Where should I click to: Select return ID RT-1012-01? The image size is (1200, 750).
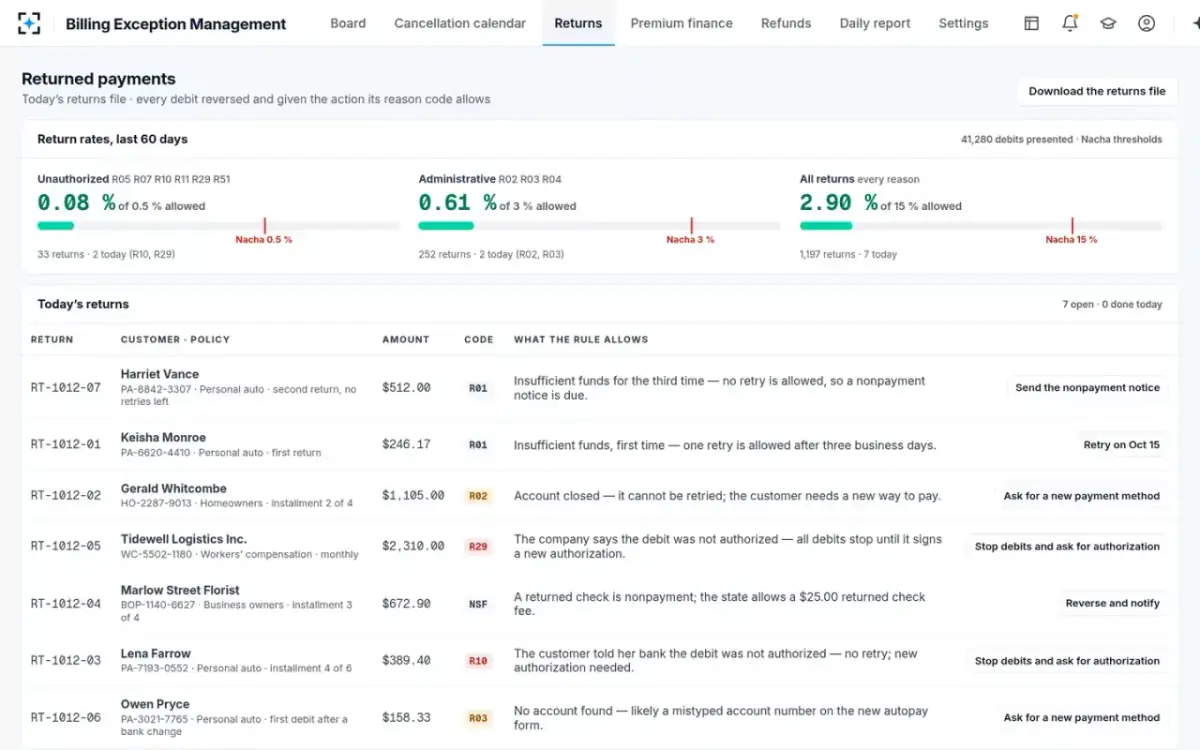[66, 445]
